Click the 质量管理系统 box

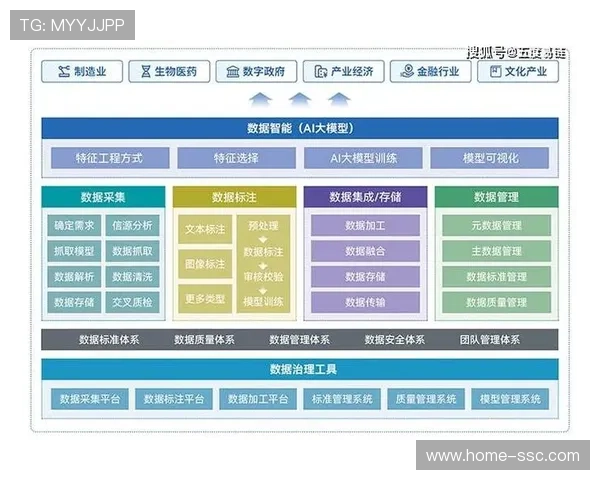tap(426, 399)
